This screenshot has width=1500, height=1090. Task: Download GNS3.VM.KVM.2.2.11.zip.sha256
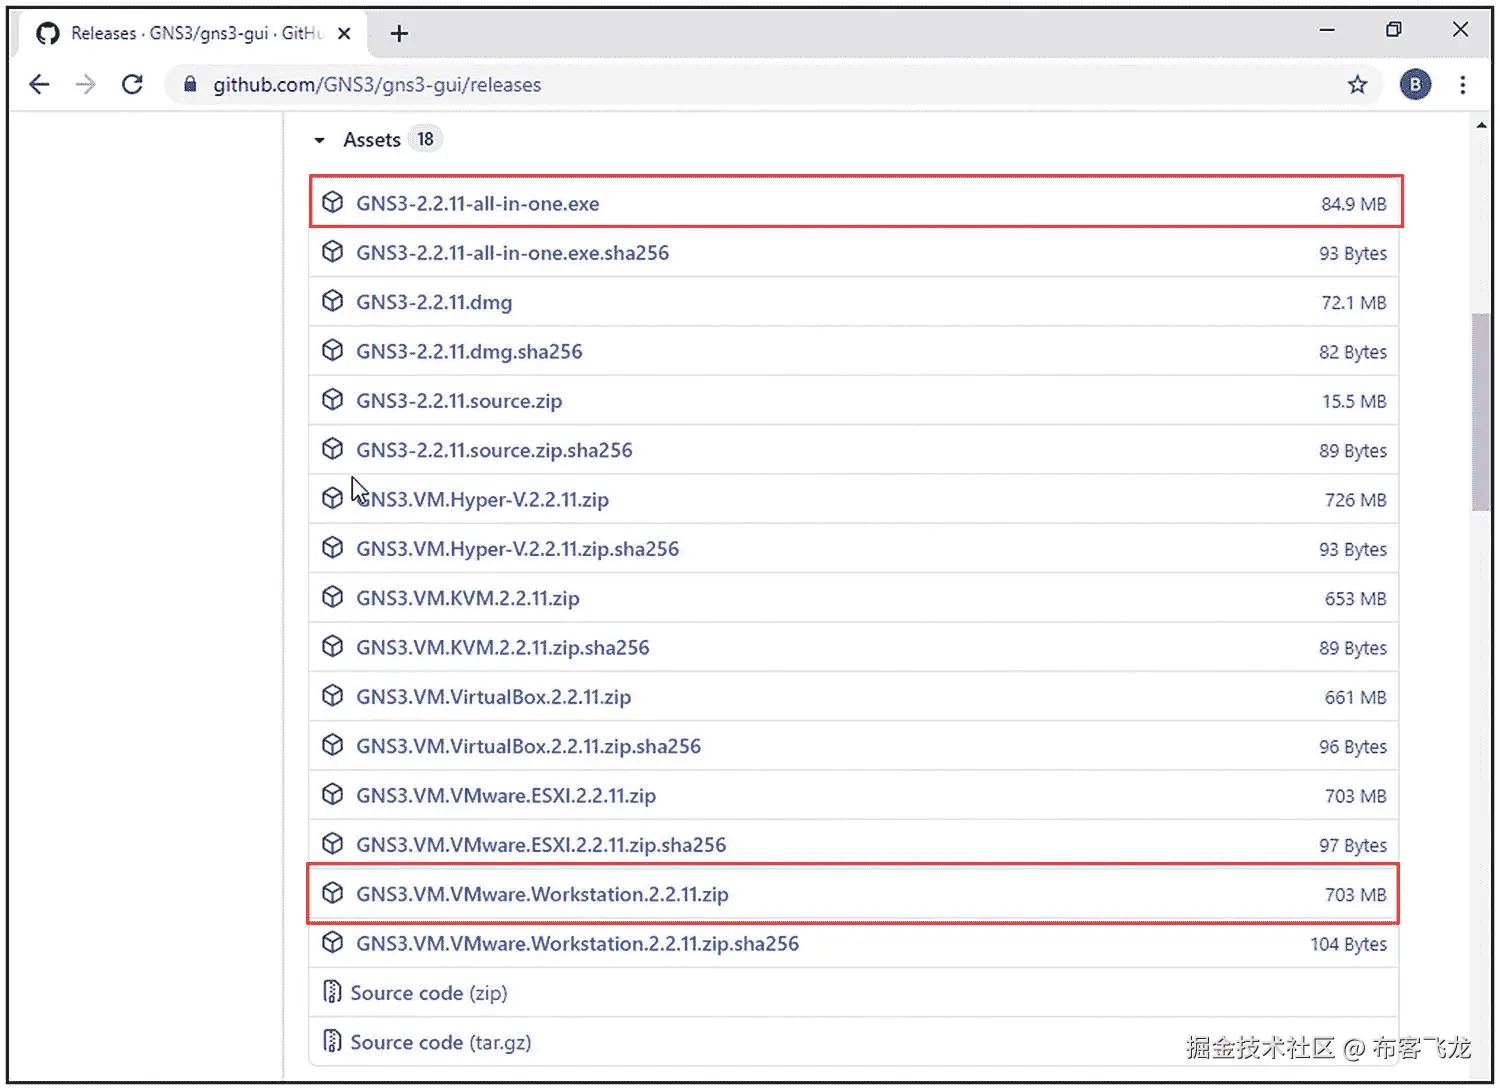click(502, 648)
